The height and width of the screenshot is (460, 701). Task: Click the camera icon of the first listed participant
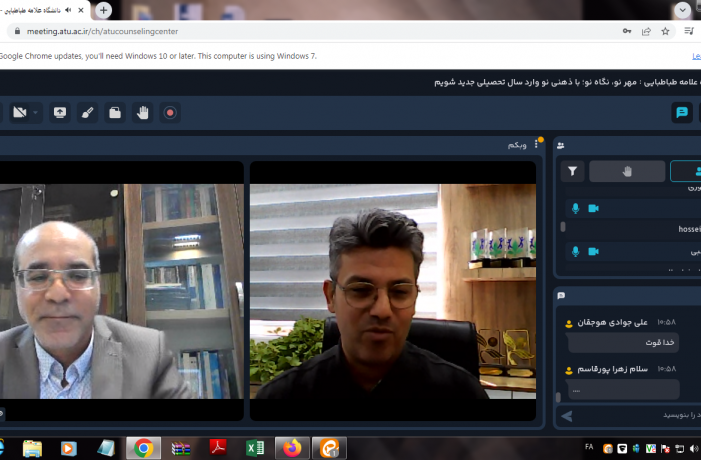[593, 208]
